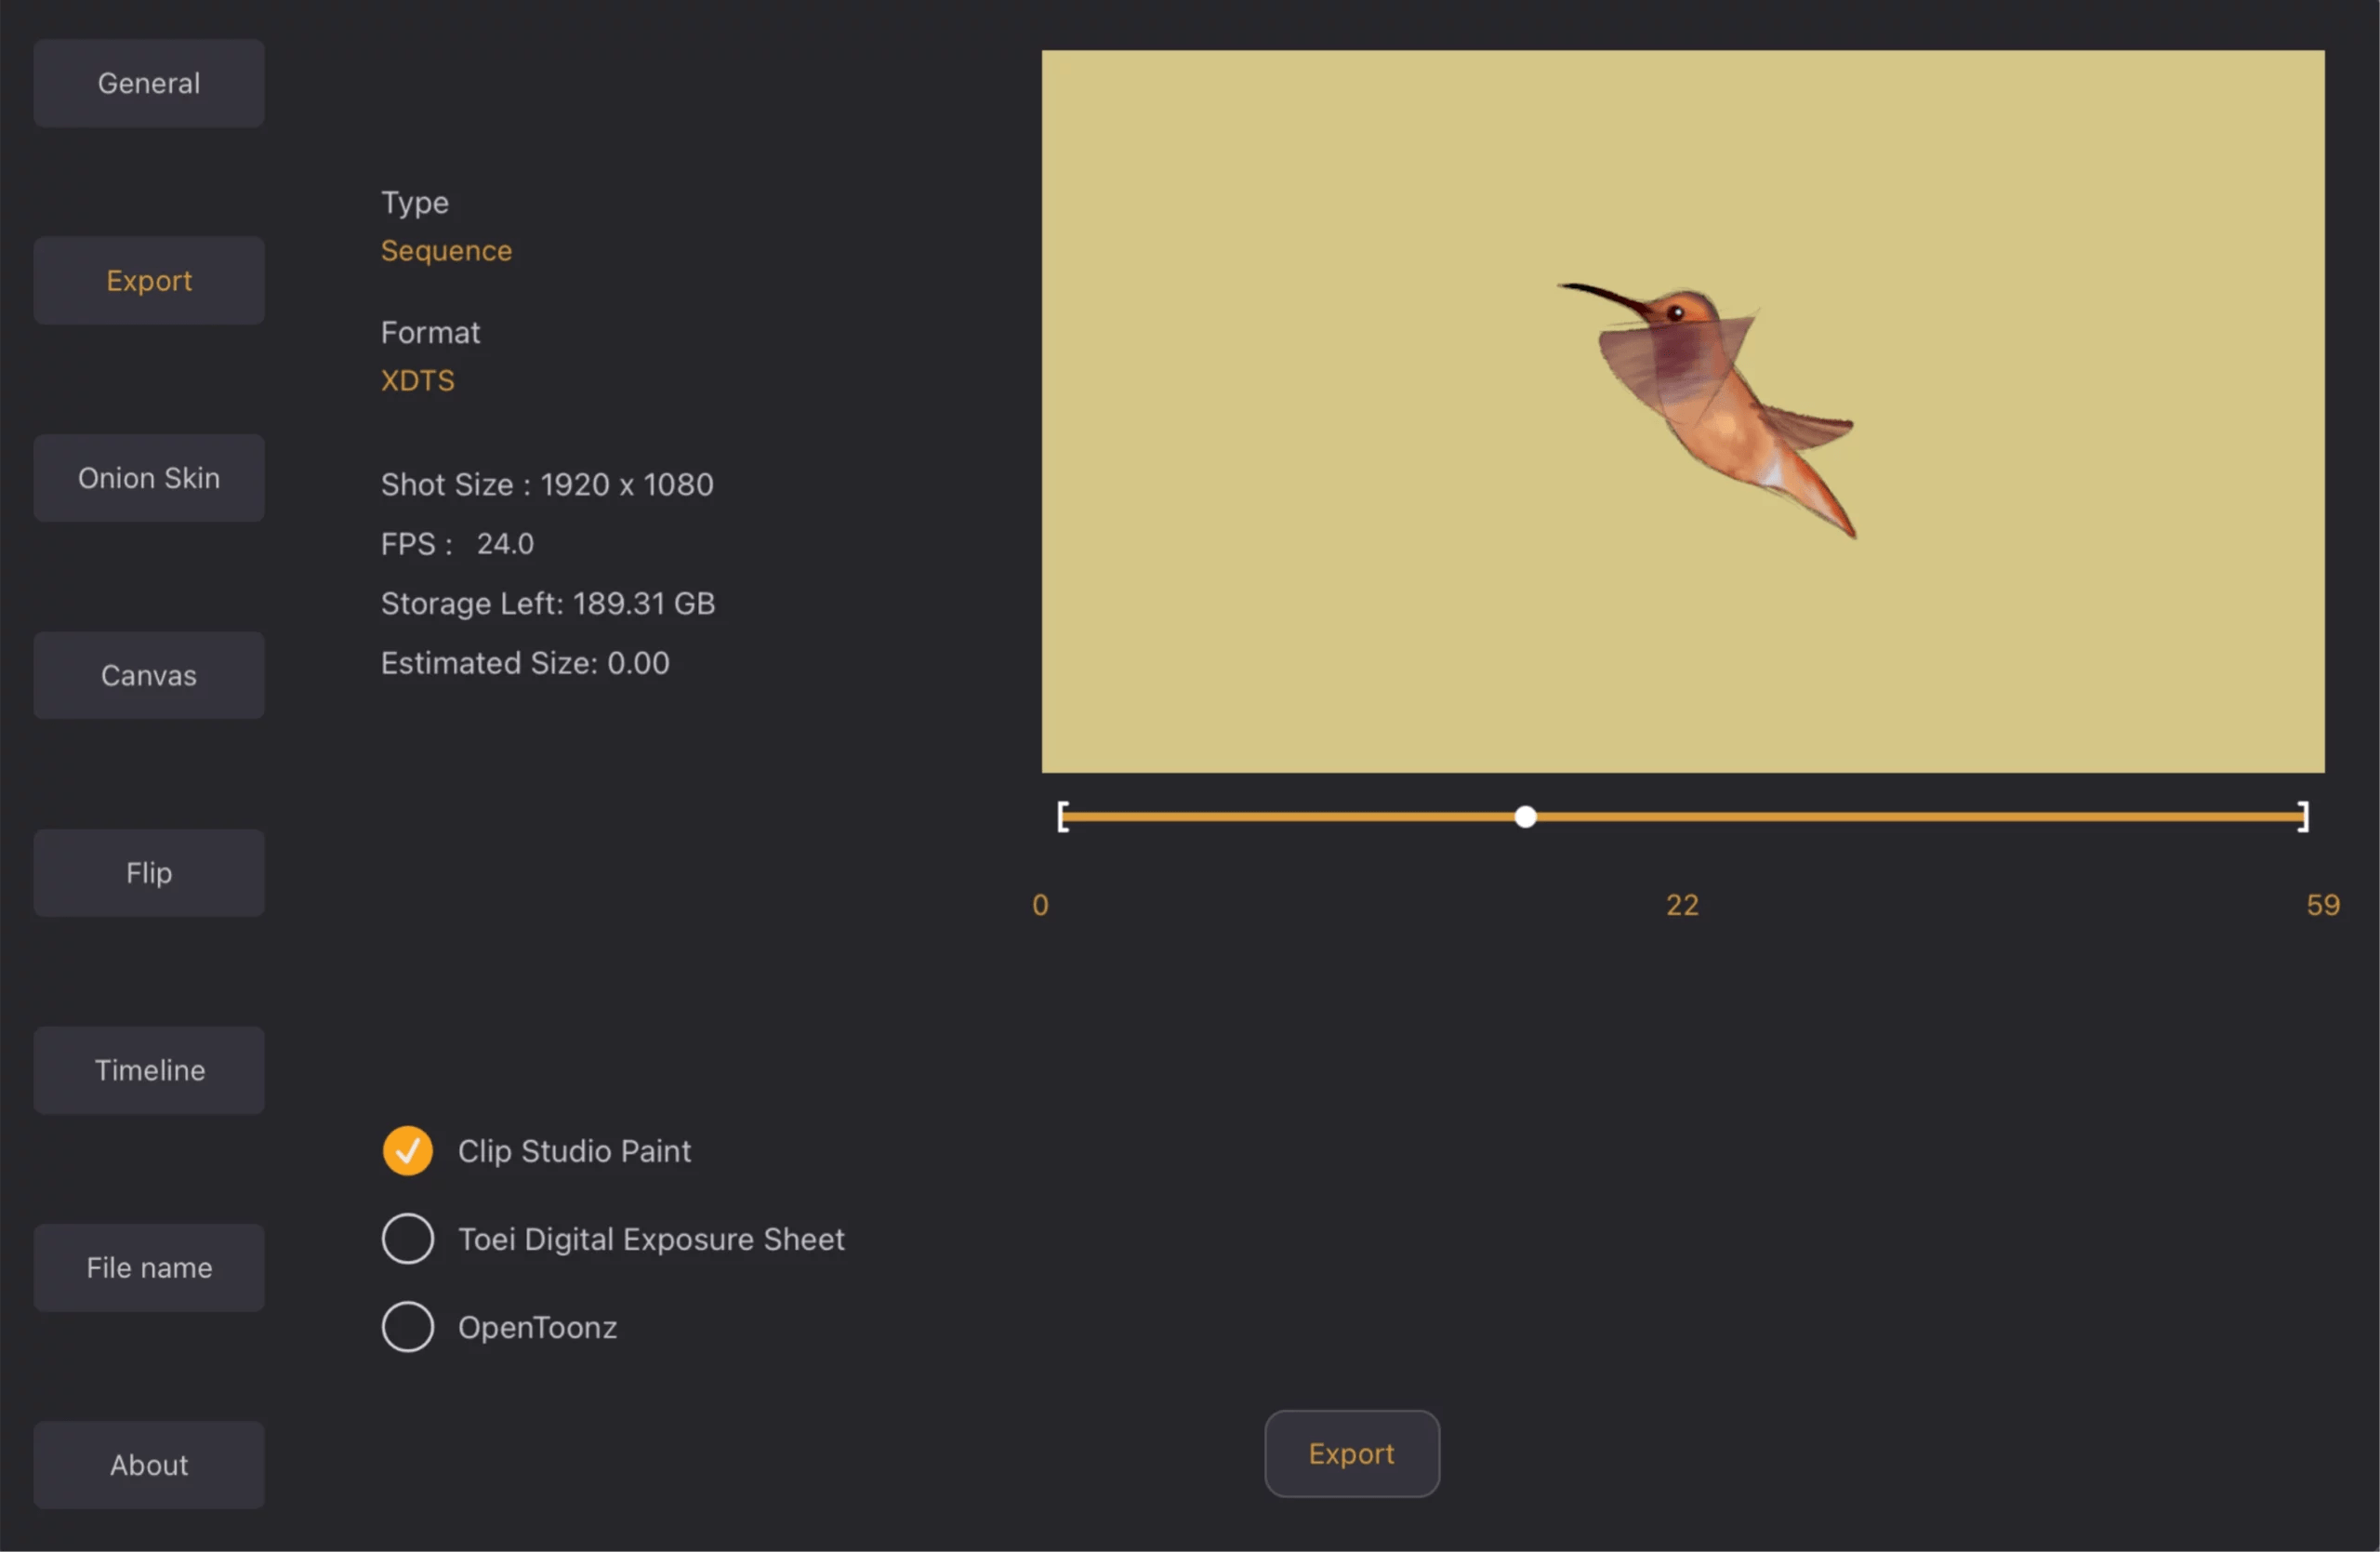Click the white playhead knob on the slider
Viewport: 2380px width, 1552px height.
(x=1525, y=817)
